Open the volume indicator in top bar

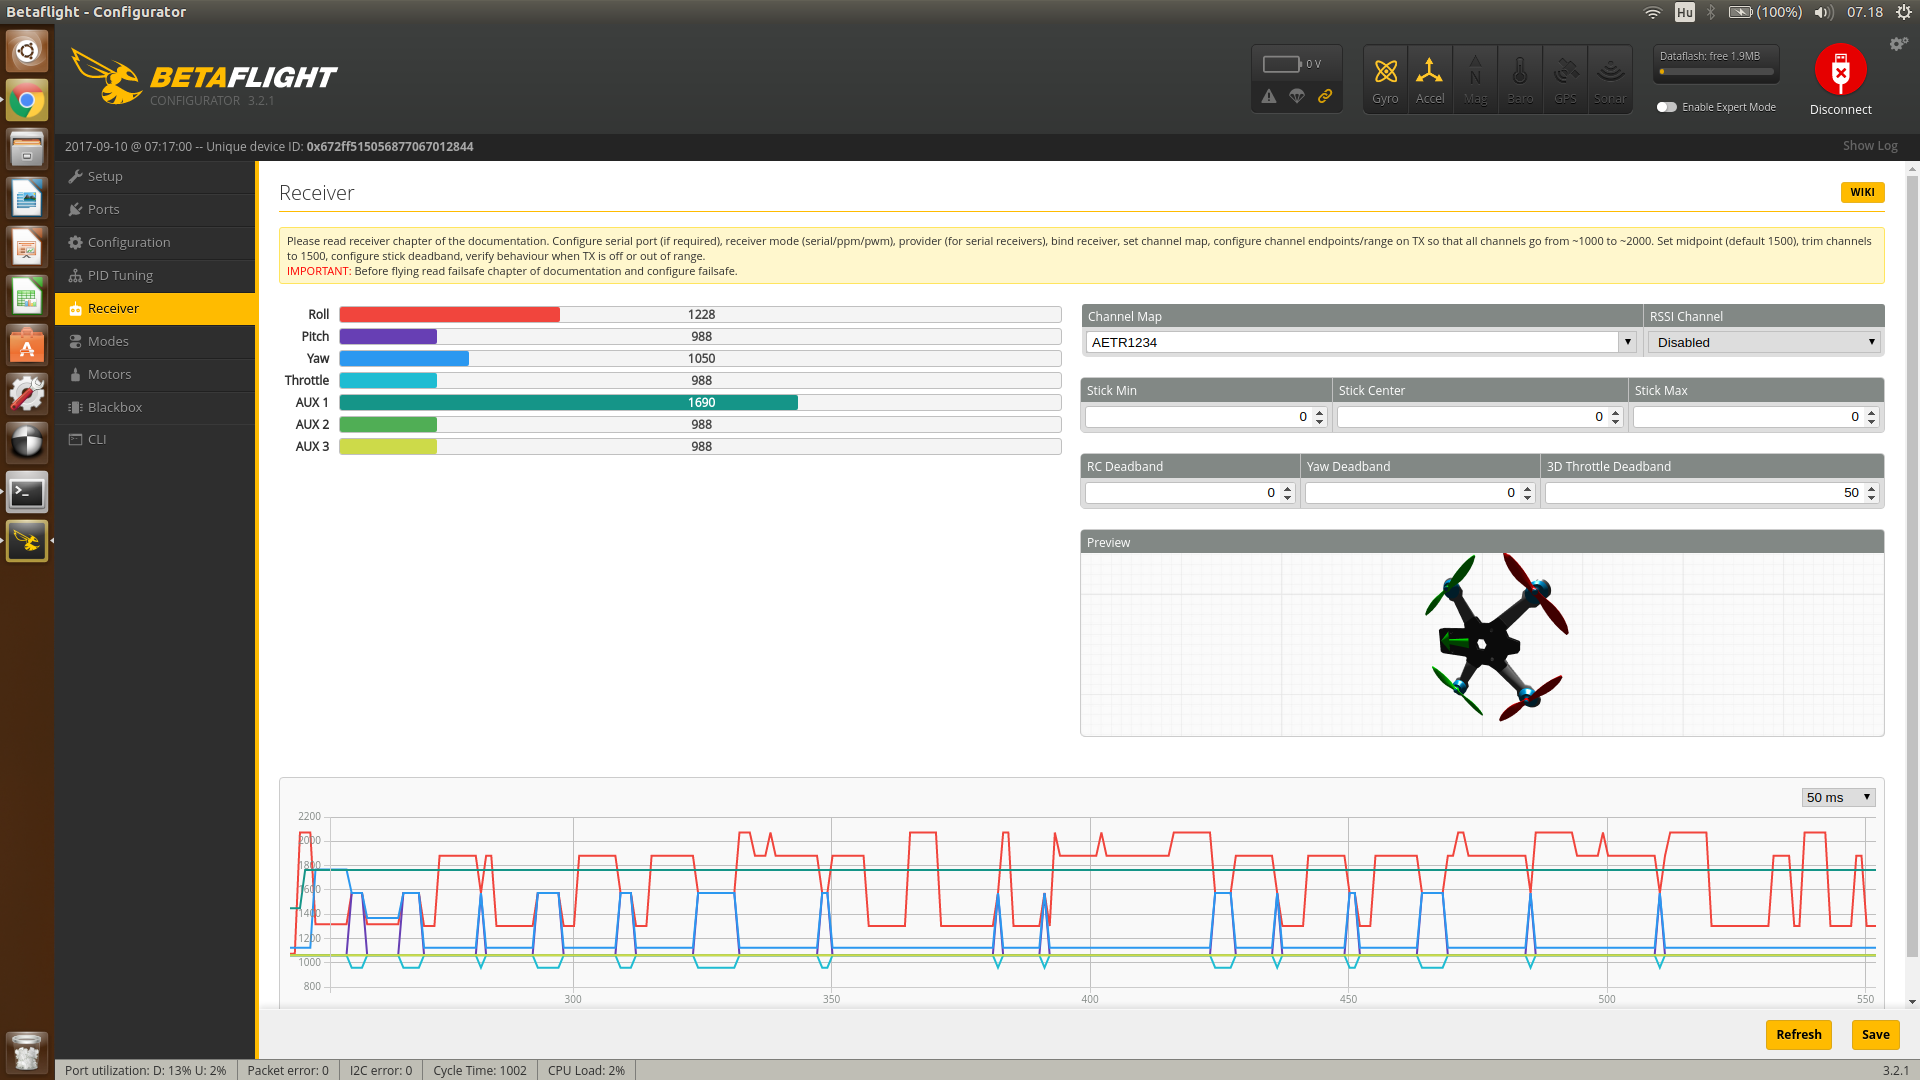[x=1824, y=12]
